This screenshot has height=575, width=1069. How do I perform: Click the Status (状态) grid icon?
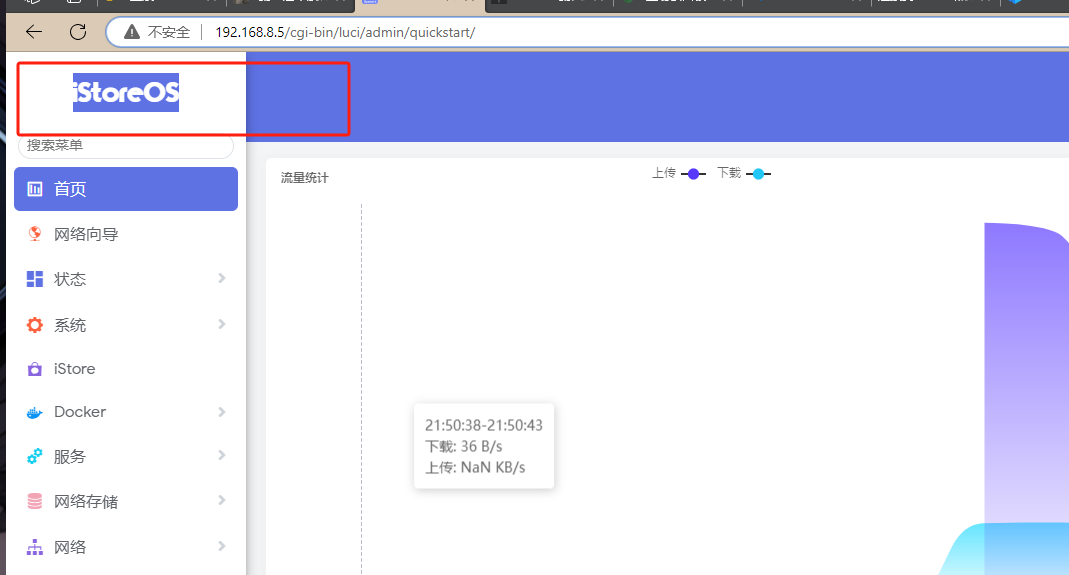click(35, 279)
